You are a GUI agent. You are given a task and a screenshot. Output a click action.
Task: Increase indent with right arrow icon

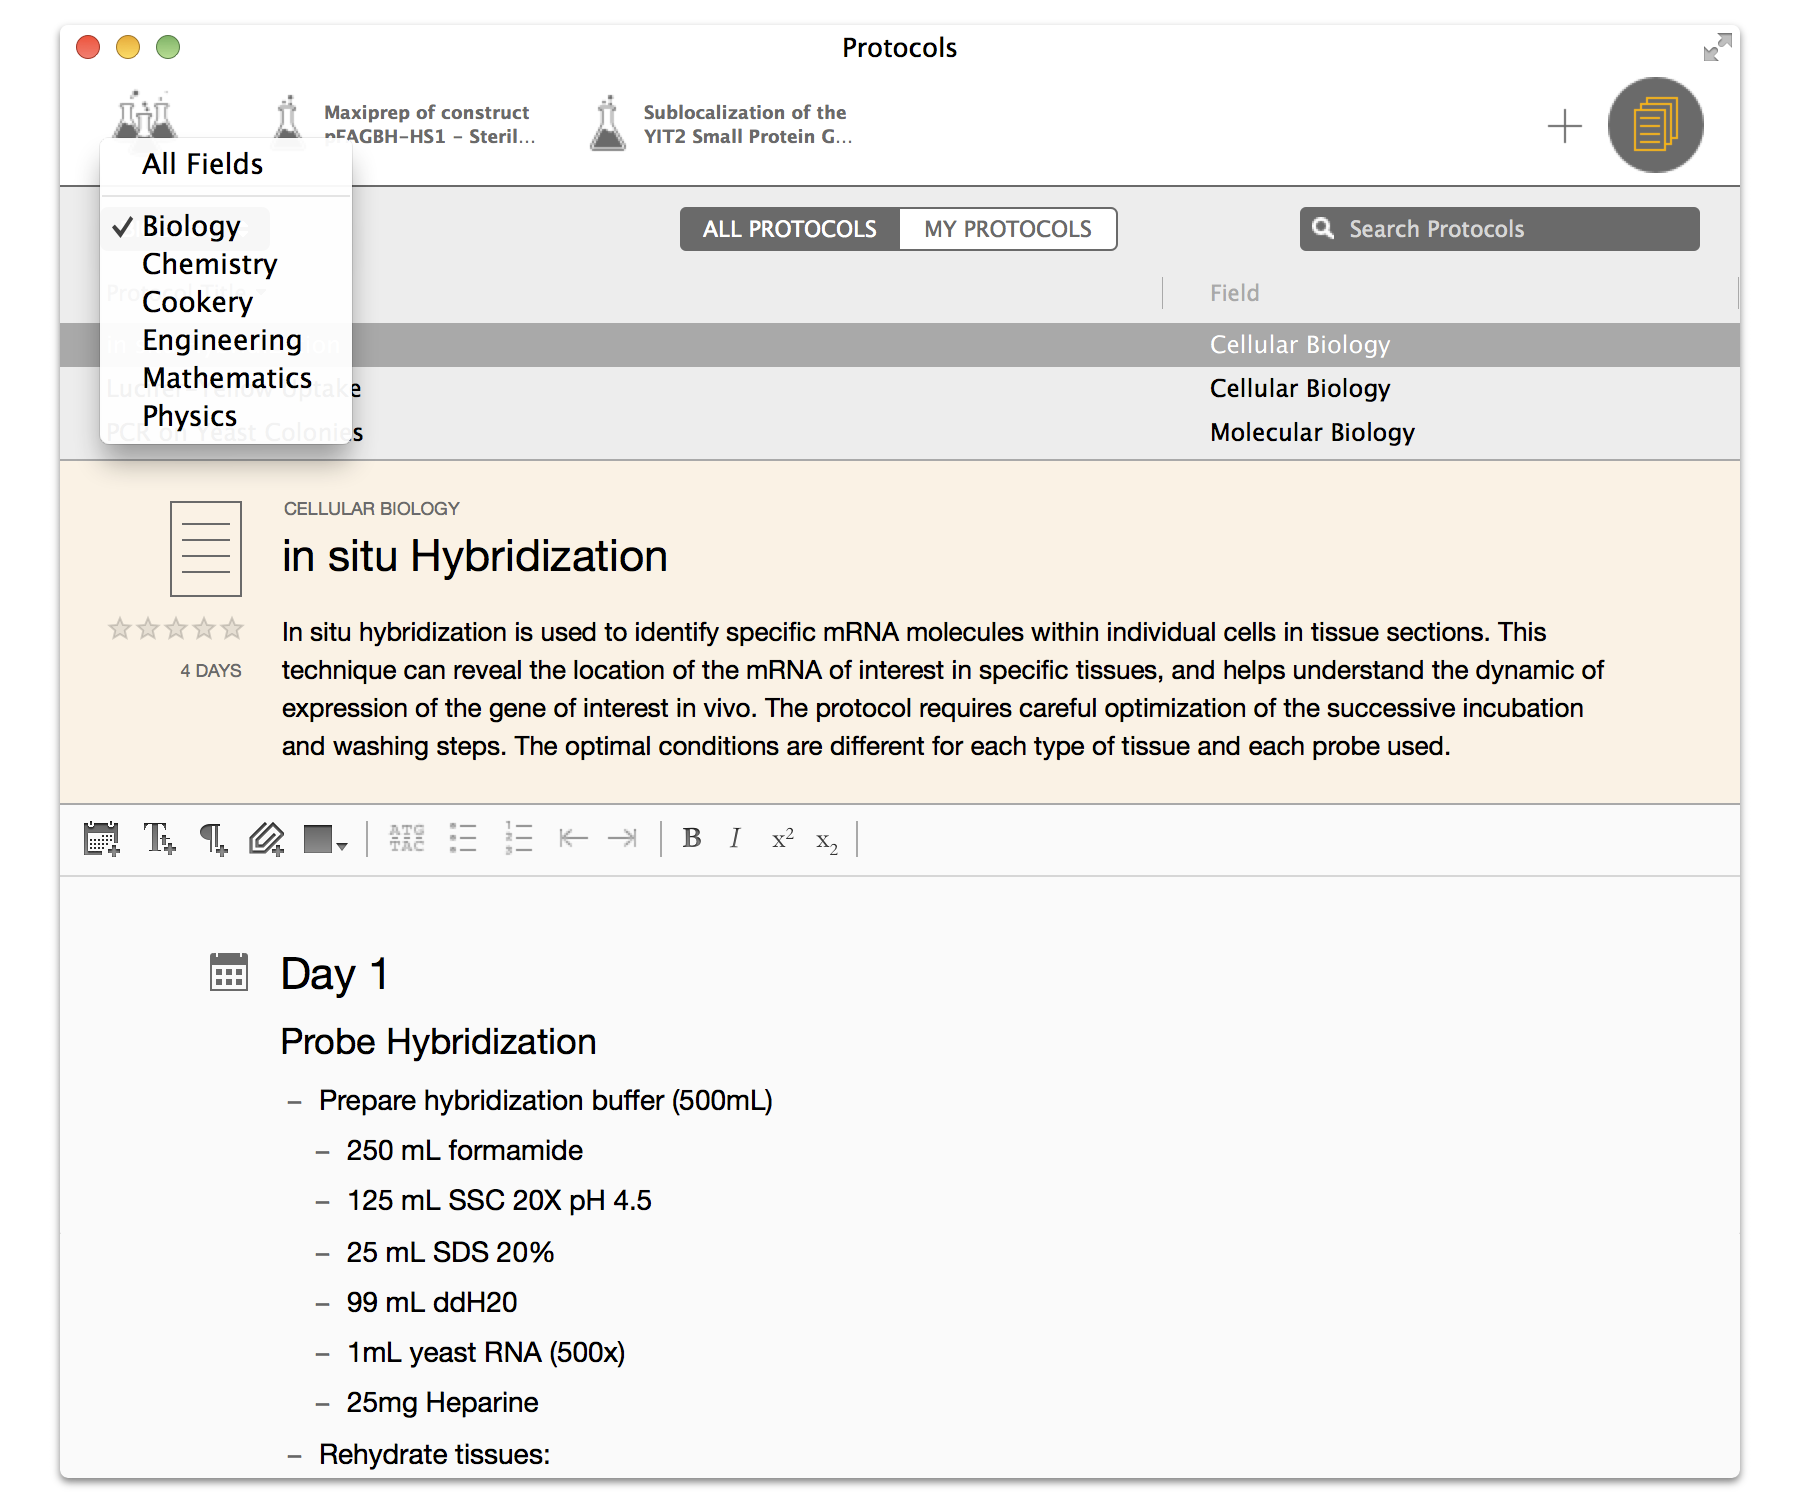coord(623,838)
